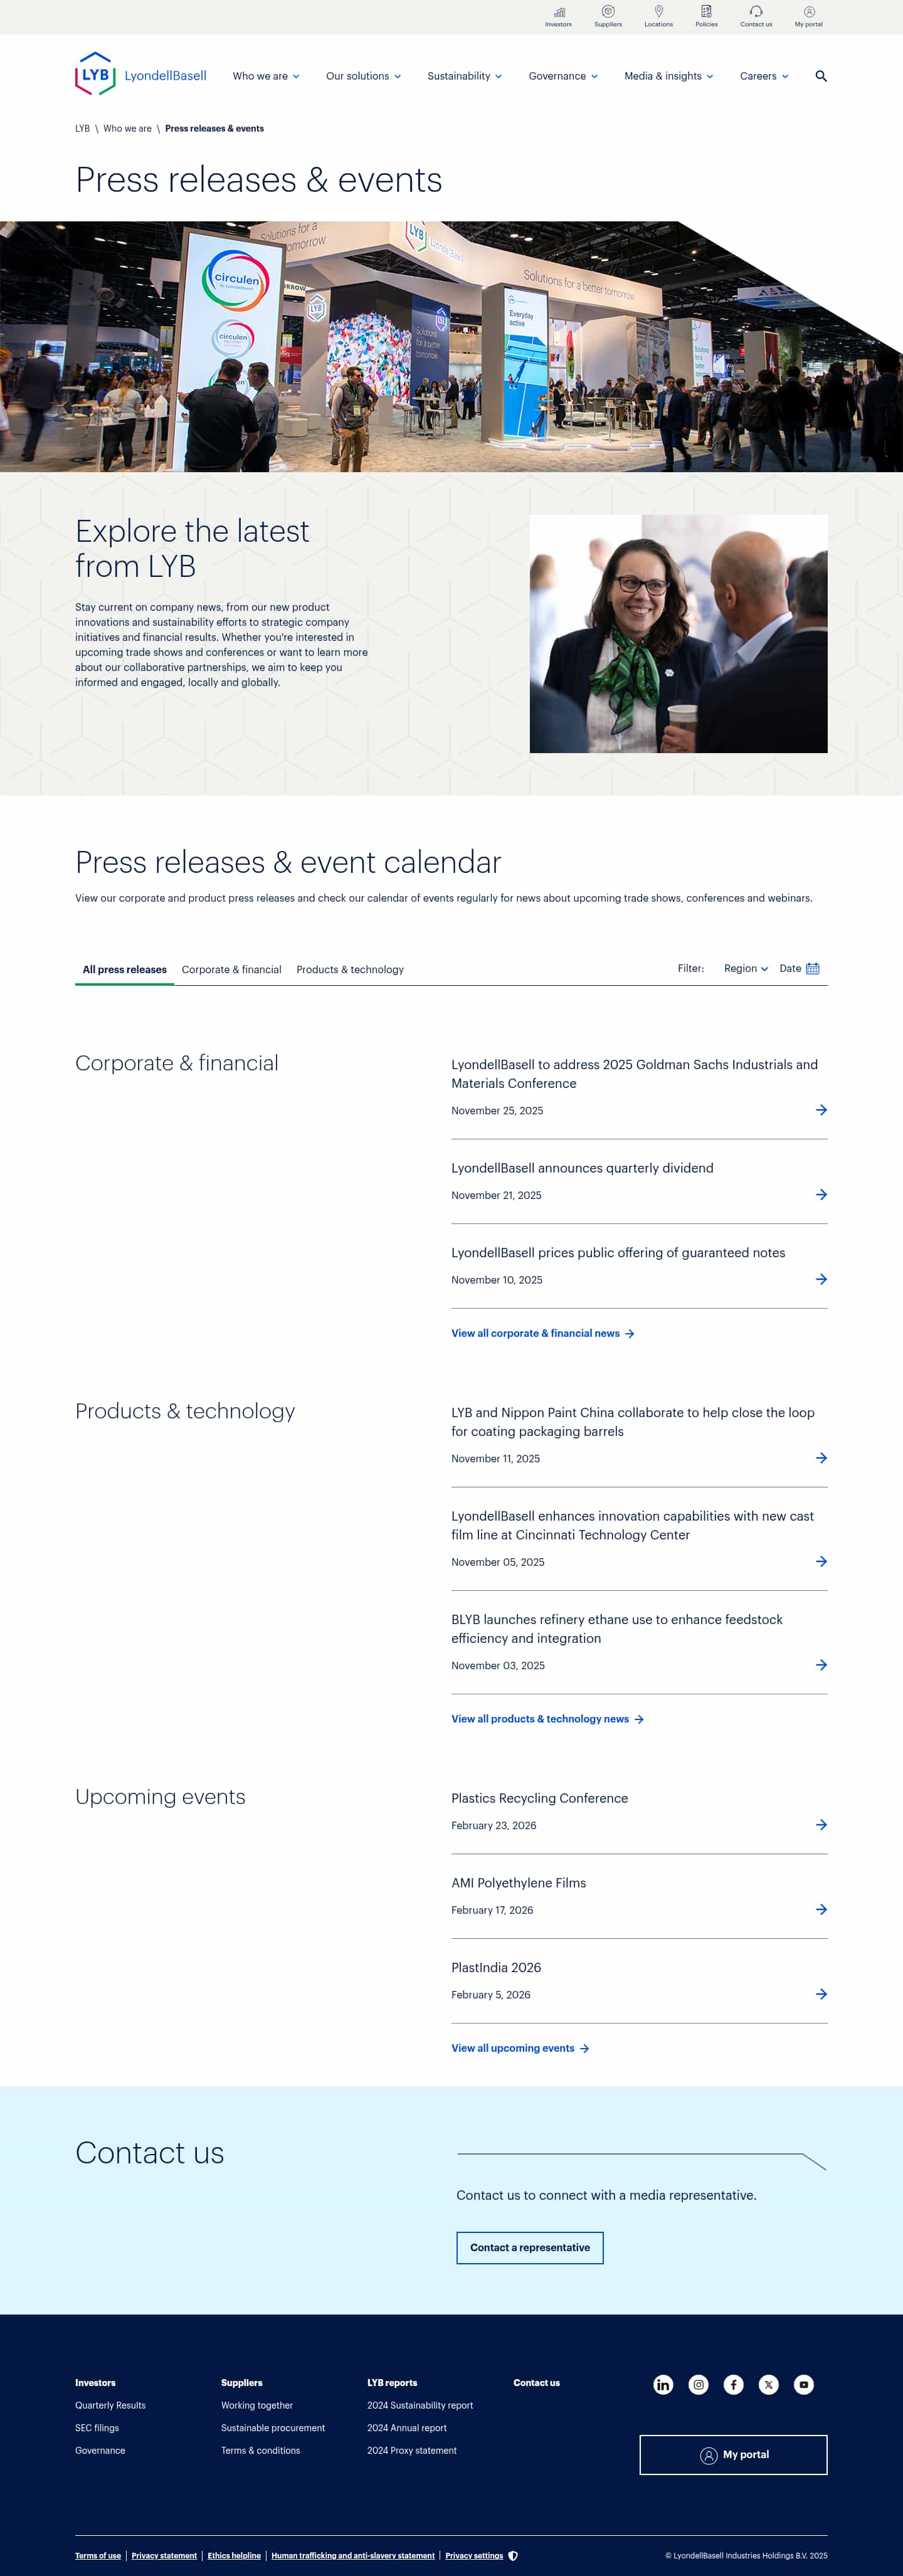Open the search magnifier icon
This screenshot has width=903, height=2576.
pyautogui.click(x=821, y=76)
